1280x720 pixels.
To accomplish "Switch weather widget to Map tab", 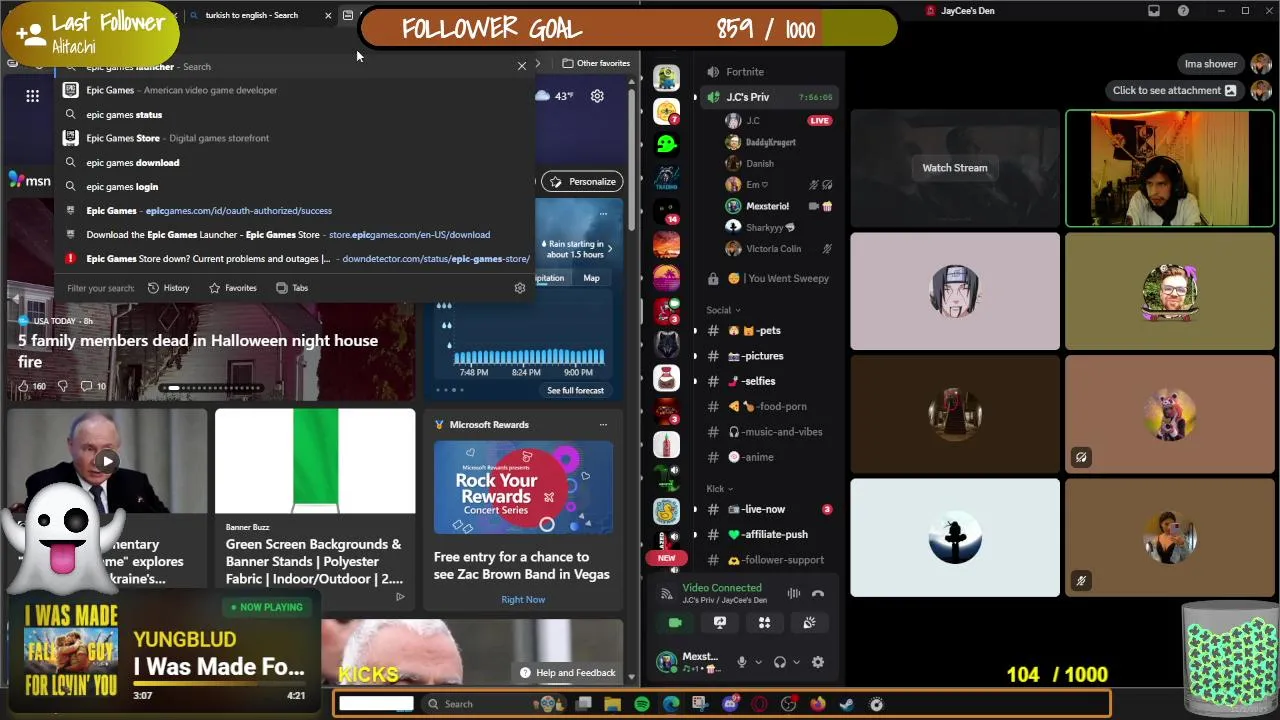I will click(x=591, y=278).
